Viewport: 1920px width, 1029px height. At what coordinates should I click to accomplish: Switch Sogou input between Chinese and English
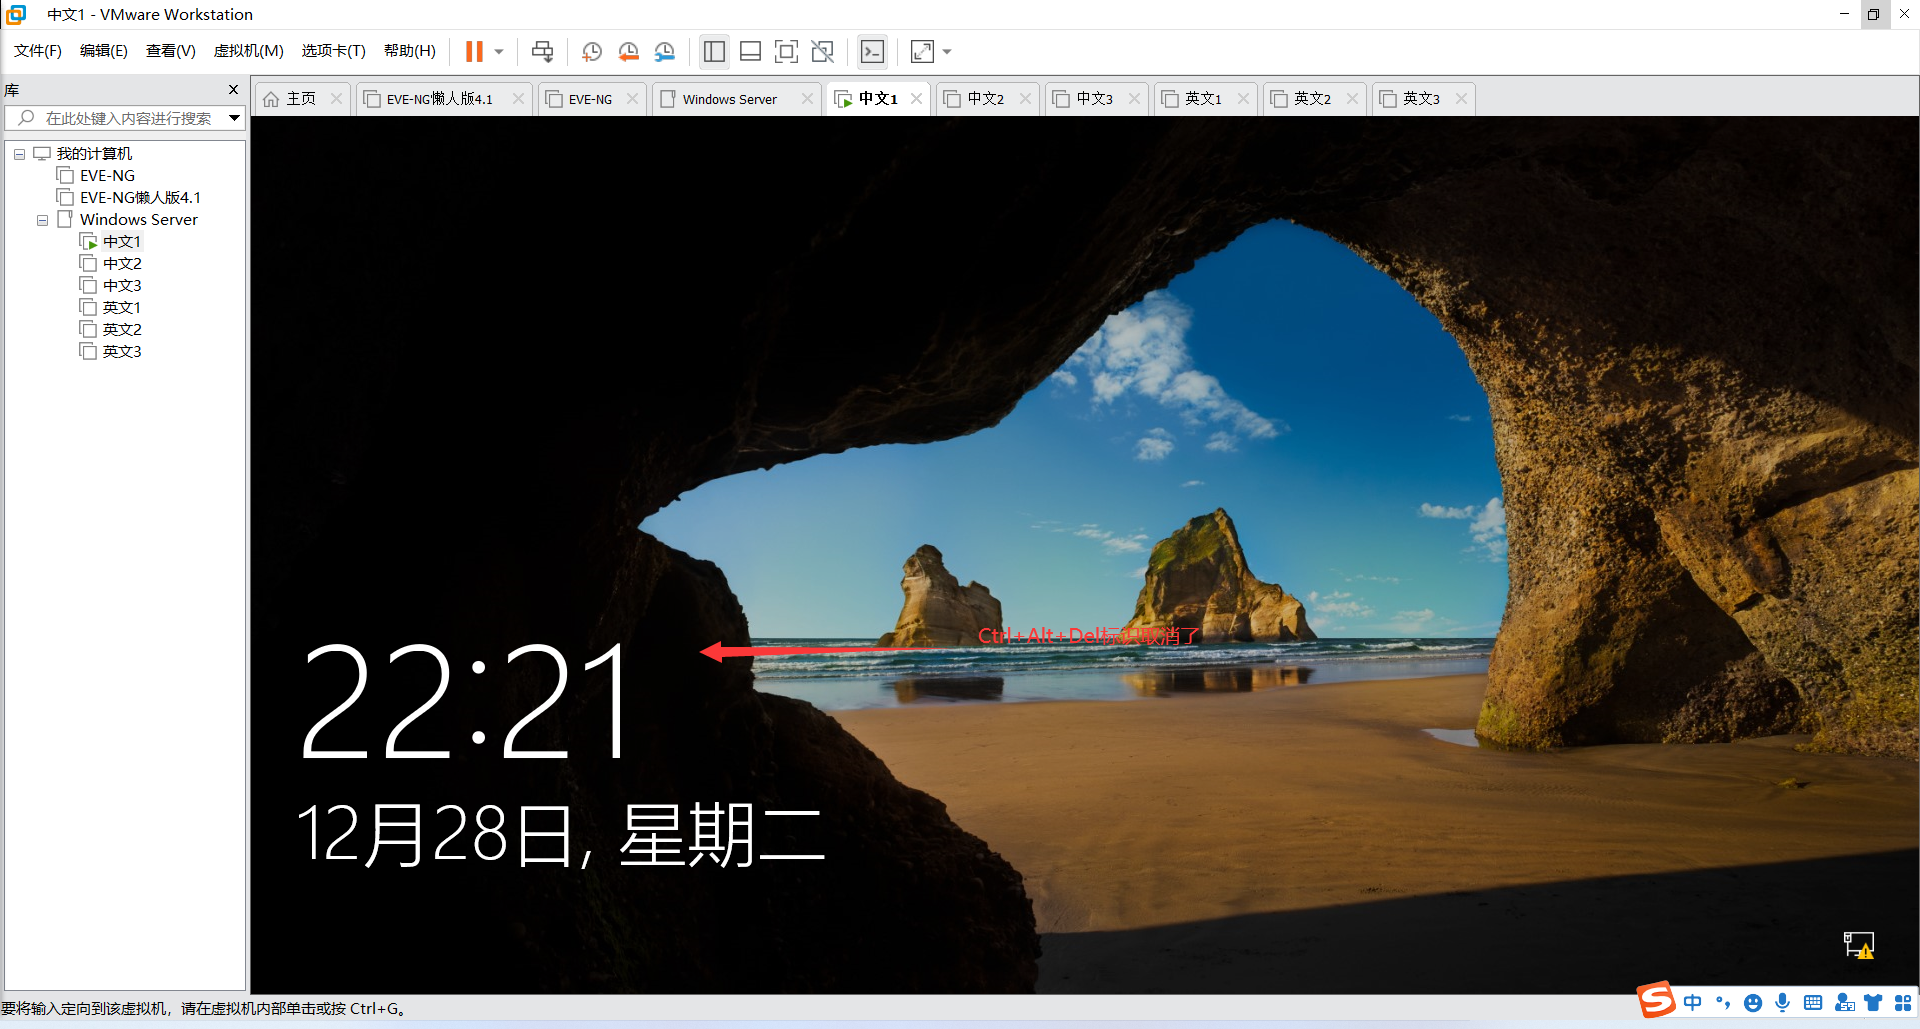[x=1693, y=1002]
